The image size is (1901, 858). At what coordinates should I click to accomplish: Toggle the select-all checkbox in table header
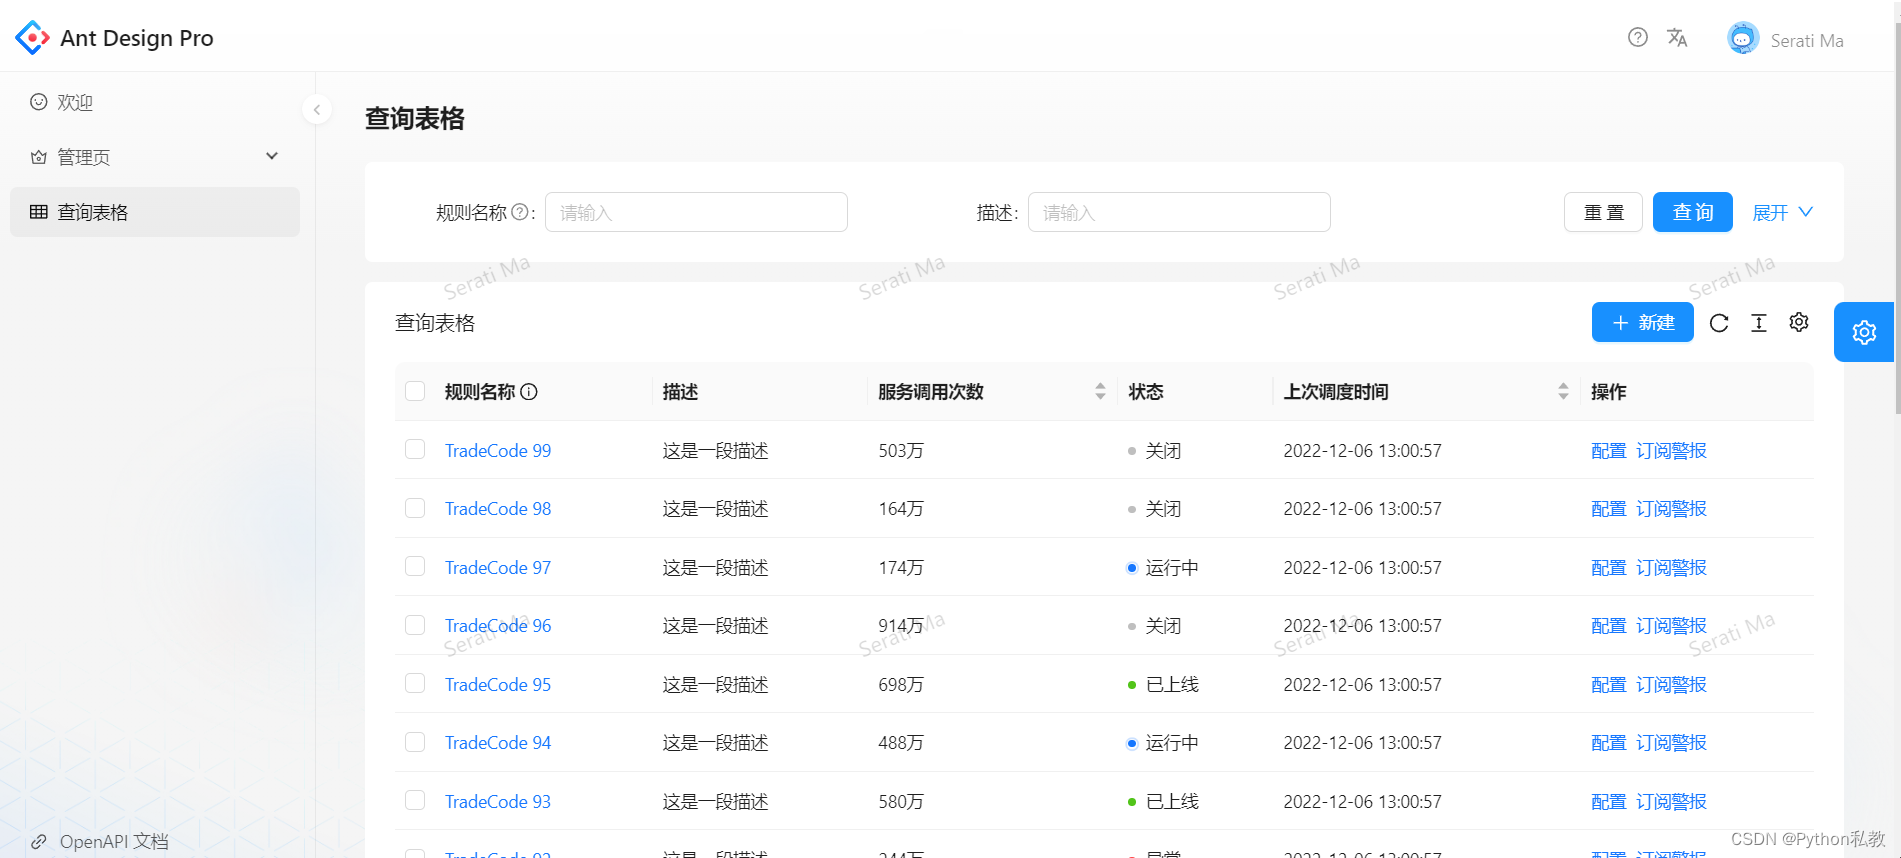coord(415,391)
